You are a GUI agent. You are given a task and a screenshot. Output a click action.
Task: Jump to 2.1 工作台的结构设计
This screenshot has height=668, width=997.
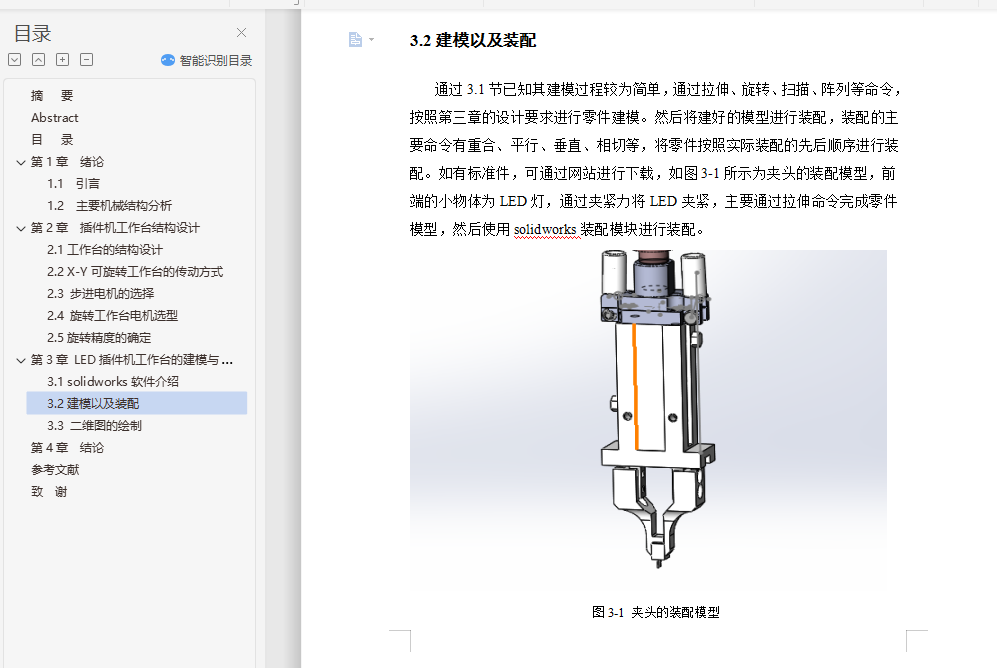tap(105, 250)
